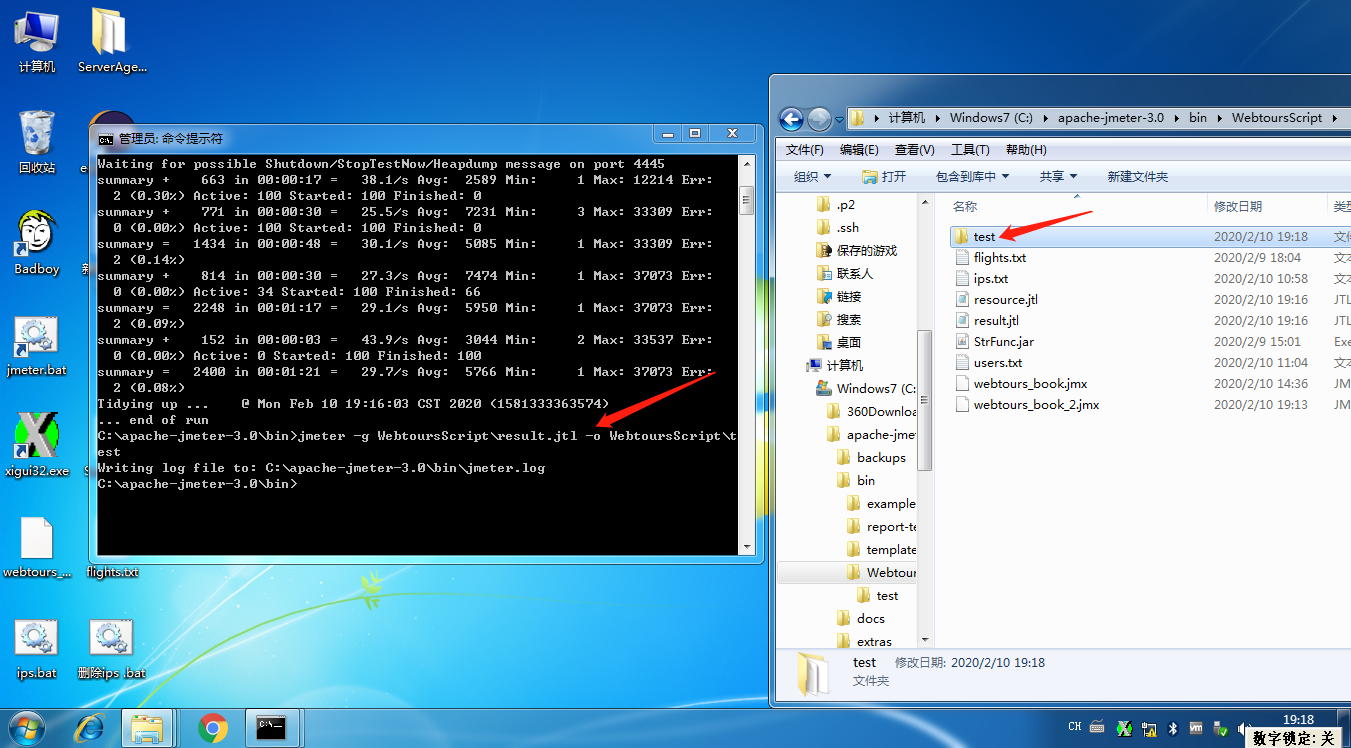
Task: Select resource.jtl in the file list
Action: pyautogui.click(x=1006, y=300)
